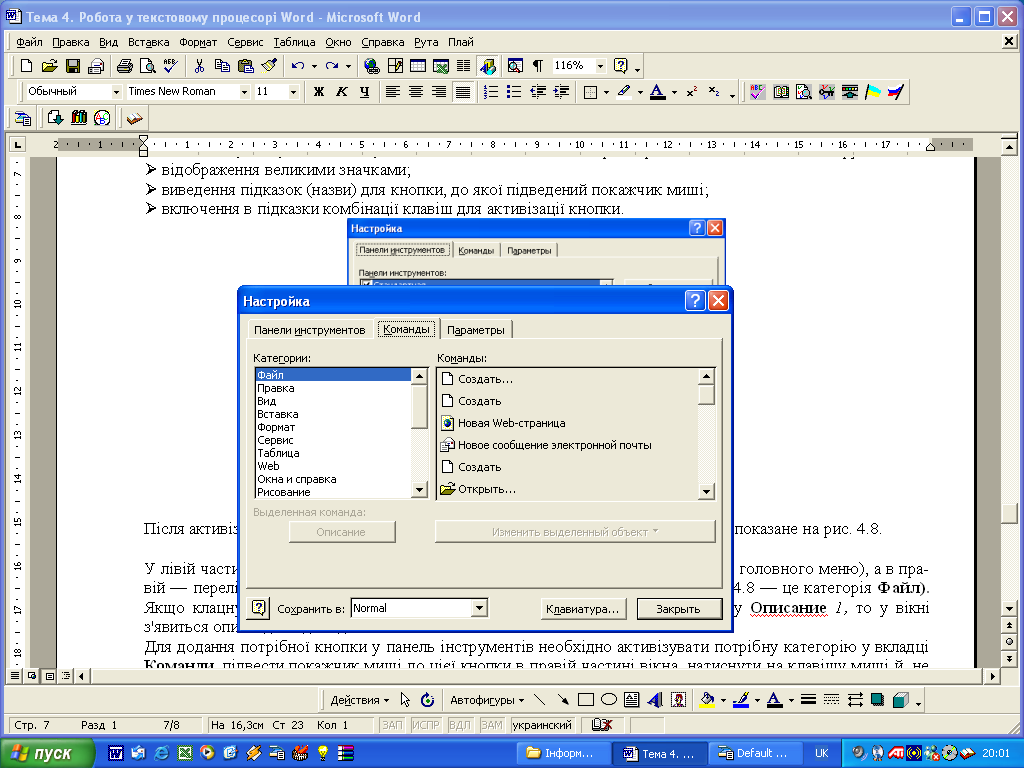
Task: Click the Copy icon
Action: (222, 65)
